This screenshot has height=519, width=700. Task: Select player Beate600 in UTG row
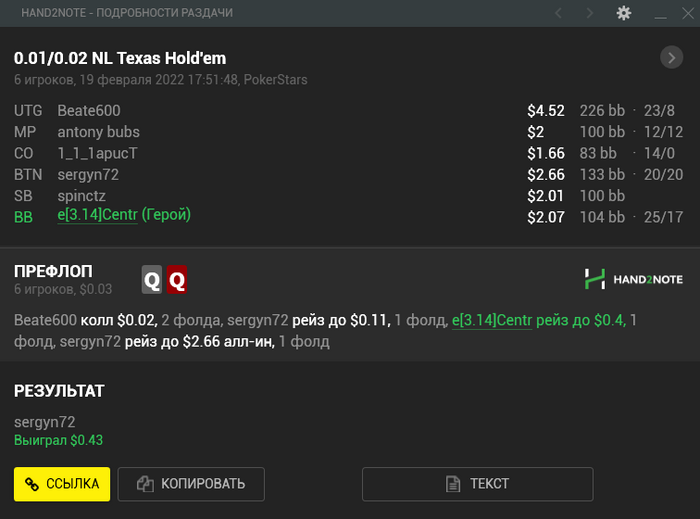(89, 111)
